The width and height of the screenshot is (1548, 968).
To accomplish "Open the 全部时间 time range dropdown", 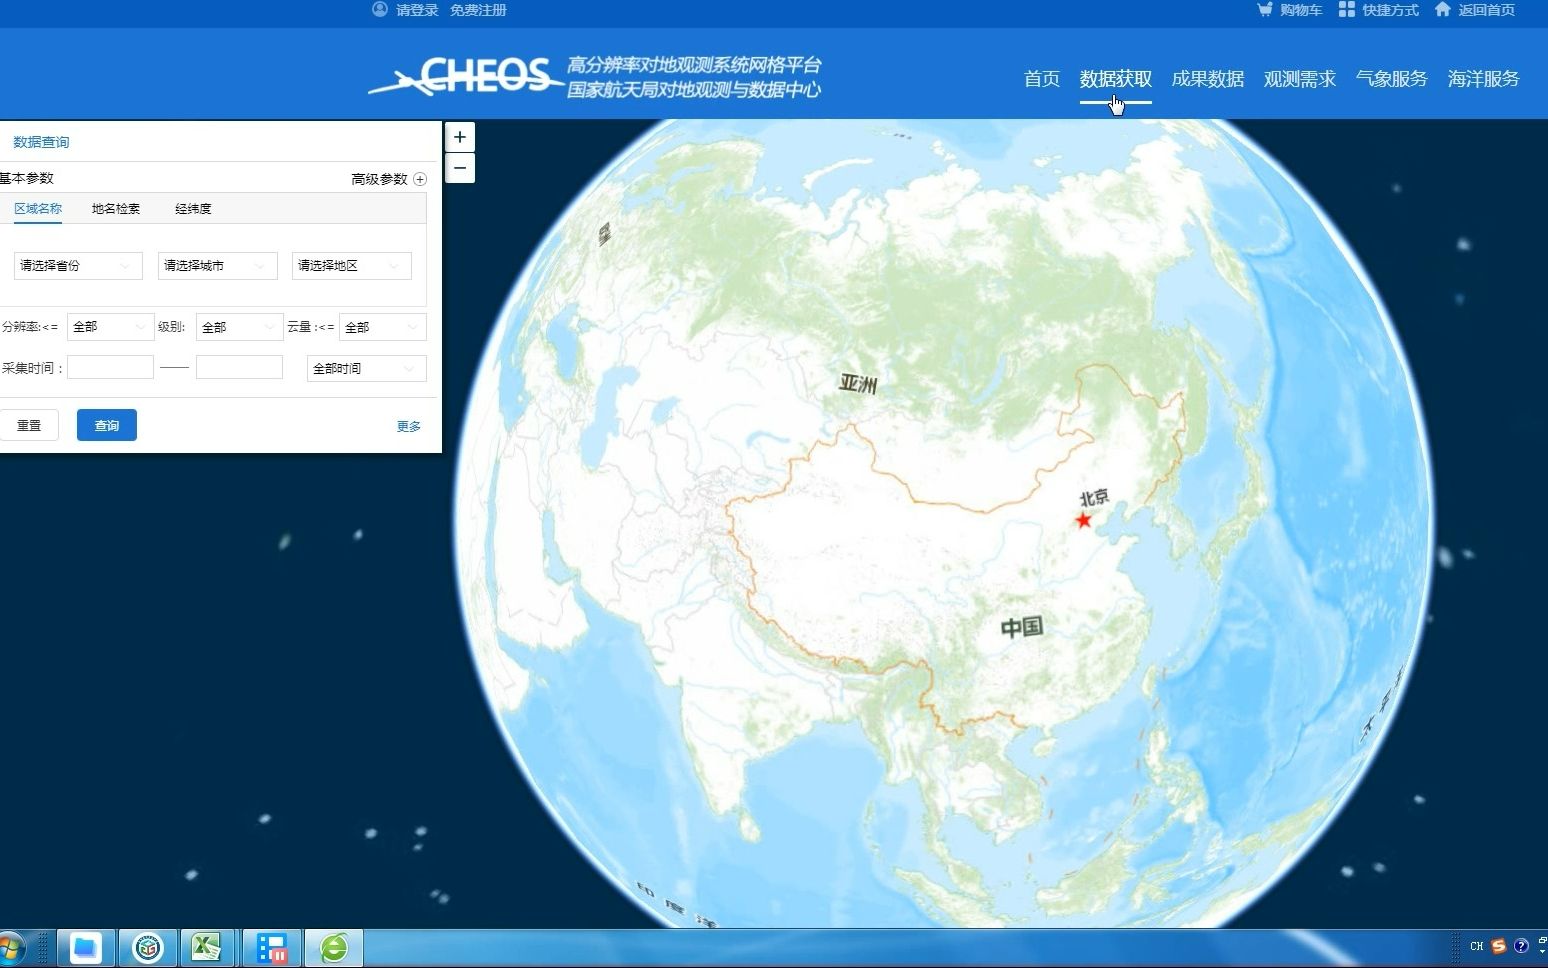I will point(367,369).
